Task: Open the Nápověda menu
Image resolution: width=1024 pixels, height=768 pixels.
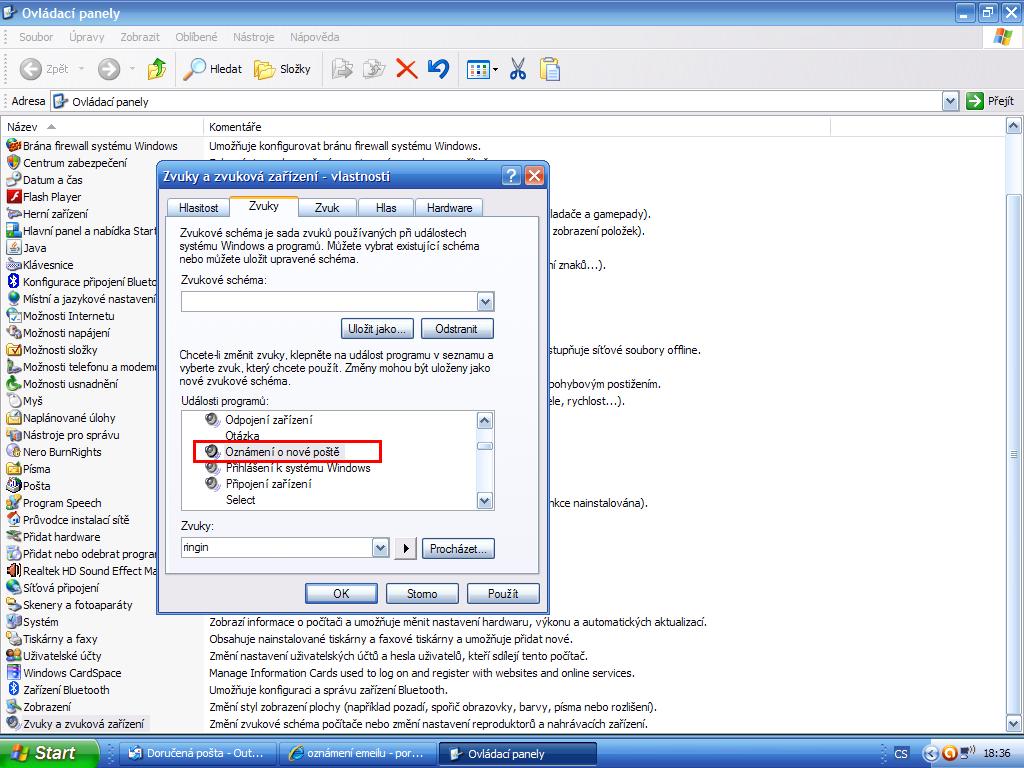Action: [x=315, y=37]
